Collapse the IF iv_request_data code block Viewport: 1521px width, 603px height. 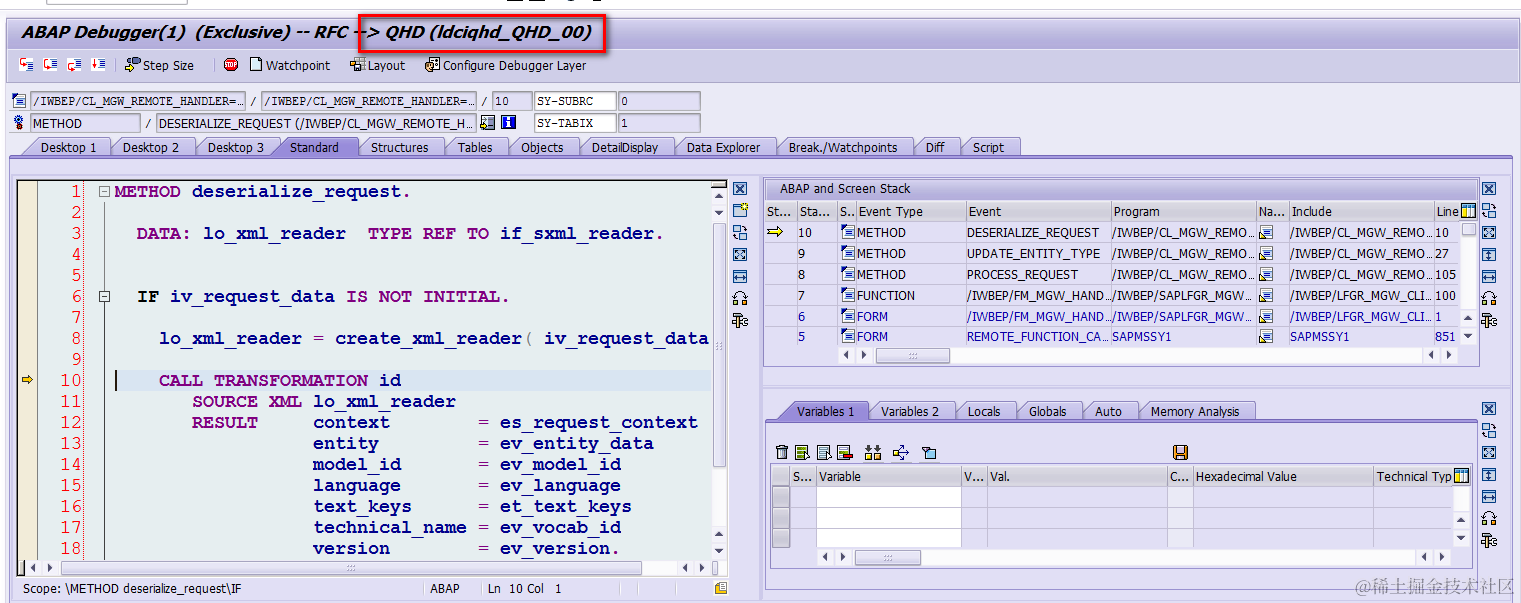pos(104,296)
